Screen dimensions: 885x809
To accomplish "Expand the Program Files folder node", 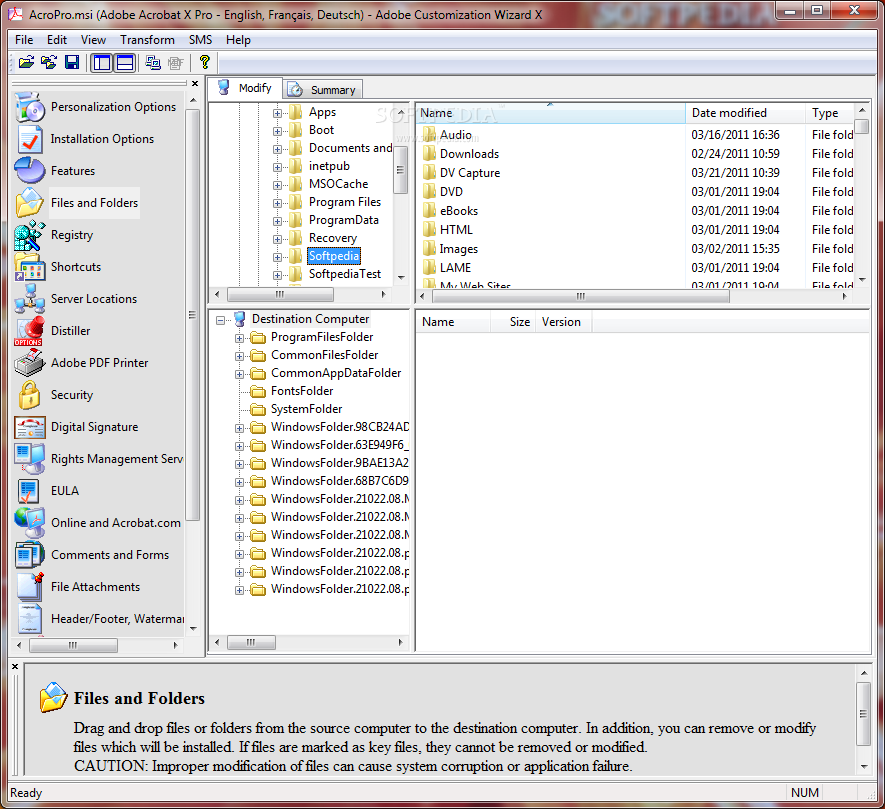I will point(277,203).
